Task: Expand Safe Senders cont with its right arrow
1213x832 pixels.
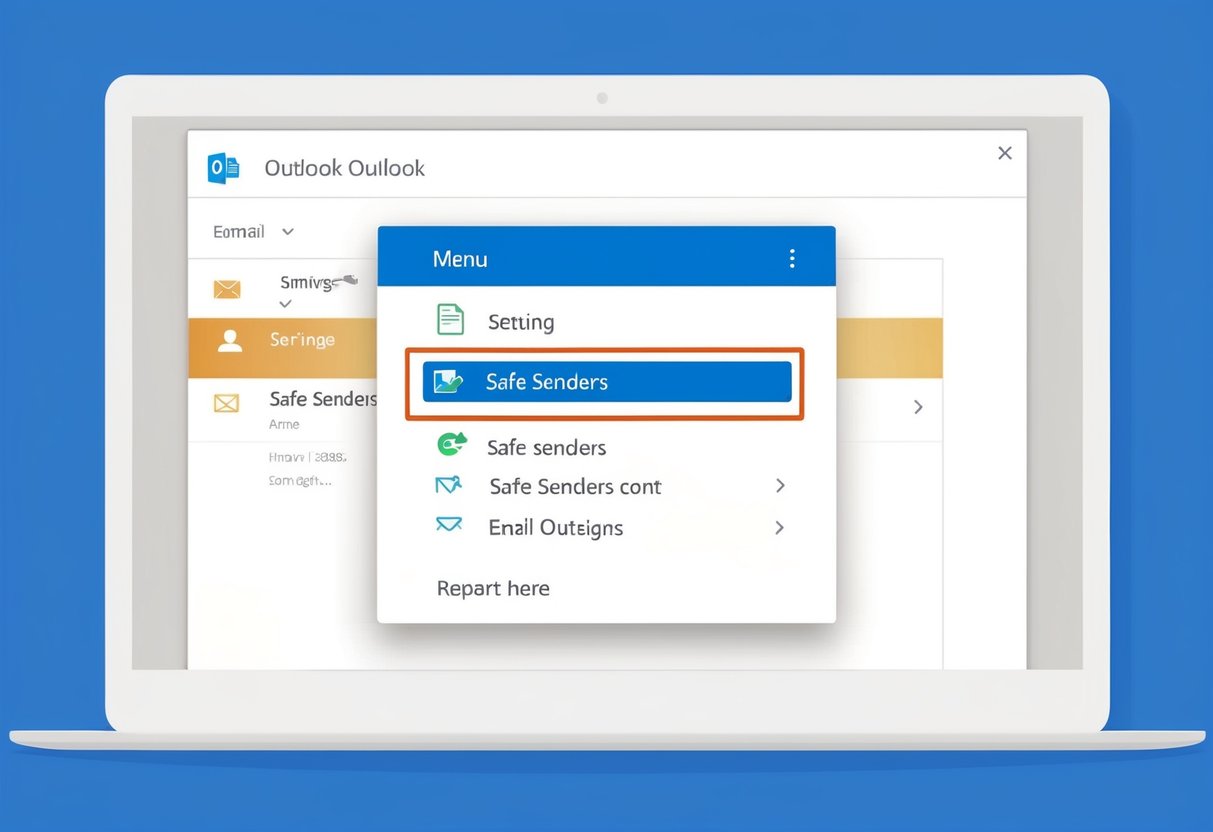Action: click(780, 486)
